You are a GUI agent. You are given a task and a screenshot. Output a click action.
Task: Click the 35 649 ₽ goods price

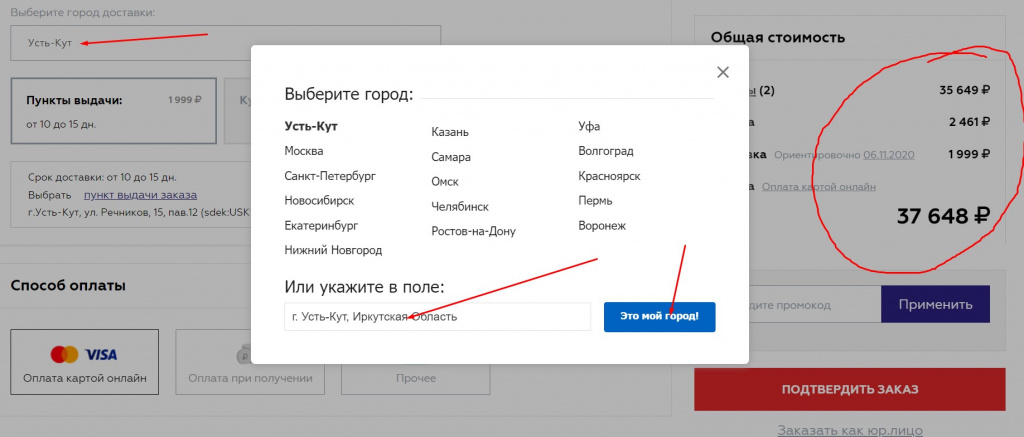(964, 90)
